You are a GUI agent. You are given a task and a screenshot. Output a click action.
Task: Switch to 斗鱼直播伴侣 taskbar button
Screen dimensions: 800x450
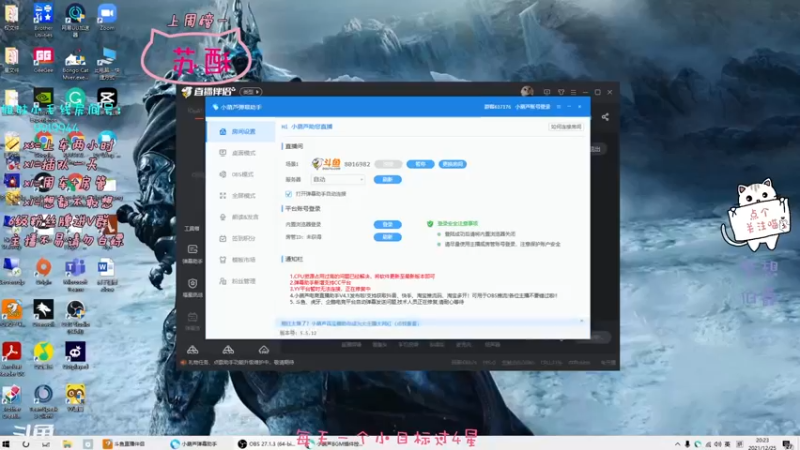click(126, 444)
